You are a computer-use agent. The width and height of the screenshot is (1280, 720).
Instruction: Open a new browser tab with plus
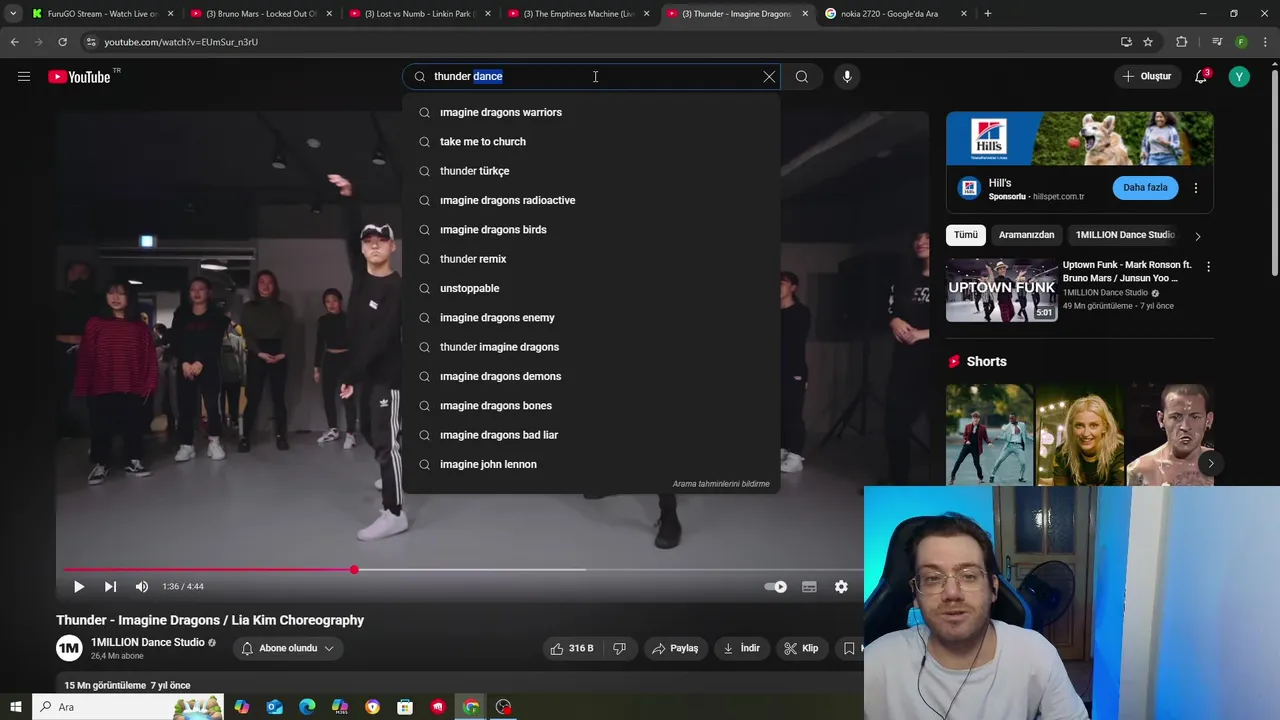[988, 14]
